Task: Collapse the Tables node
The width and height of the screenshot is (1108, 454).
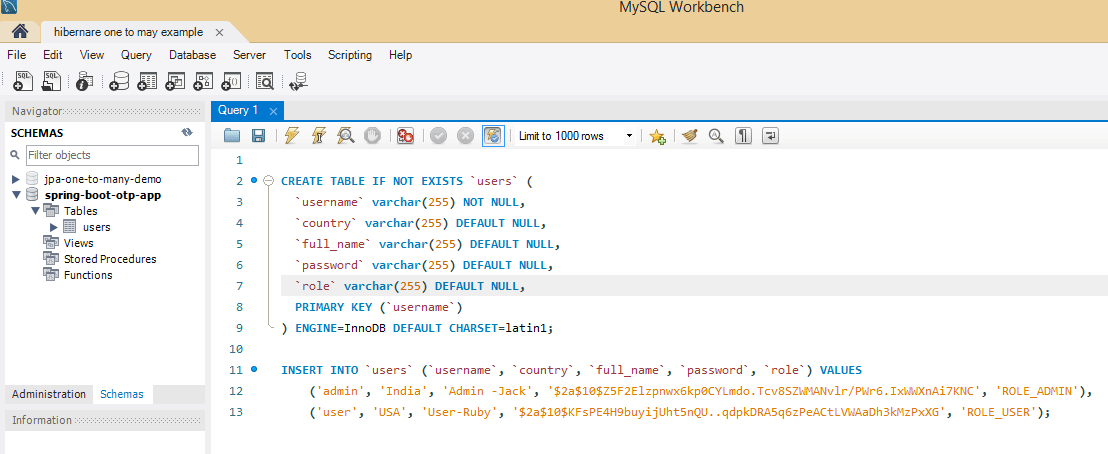Action: [35, 211]
